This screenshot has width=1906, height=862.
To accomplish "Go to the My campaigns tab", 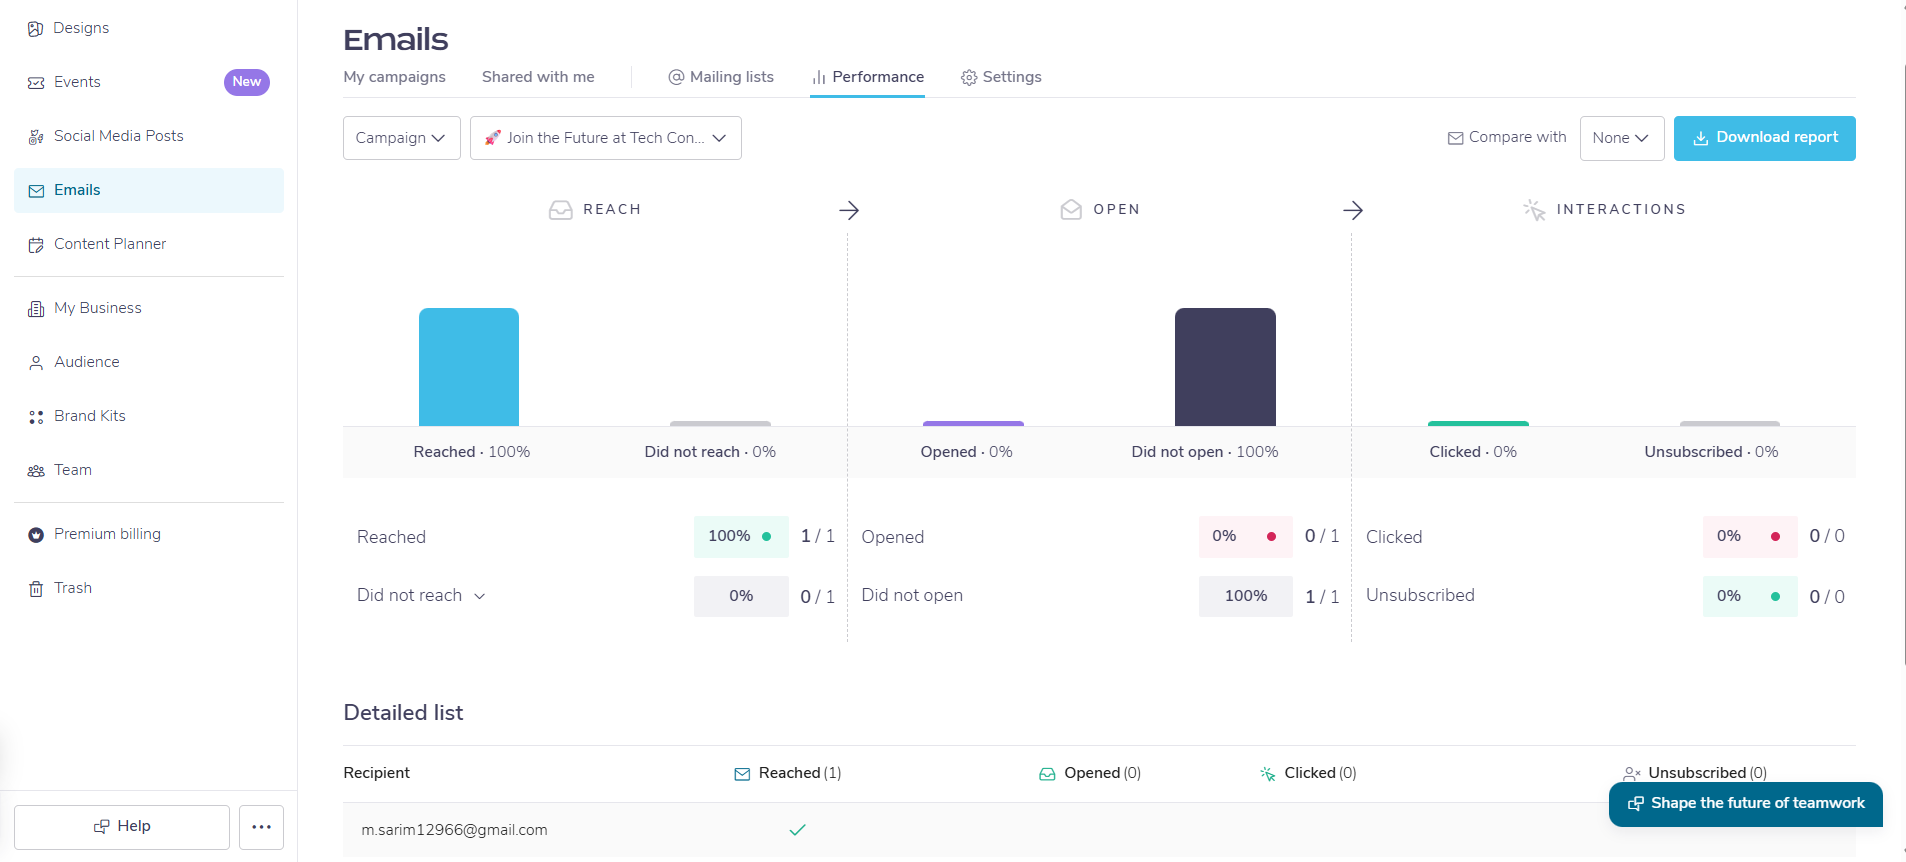I will [395, 77].
